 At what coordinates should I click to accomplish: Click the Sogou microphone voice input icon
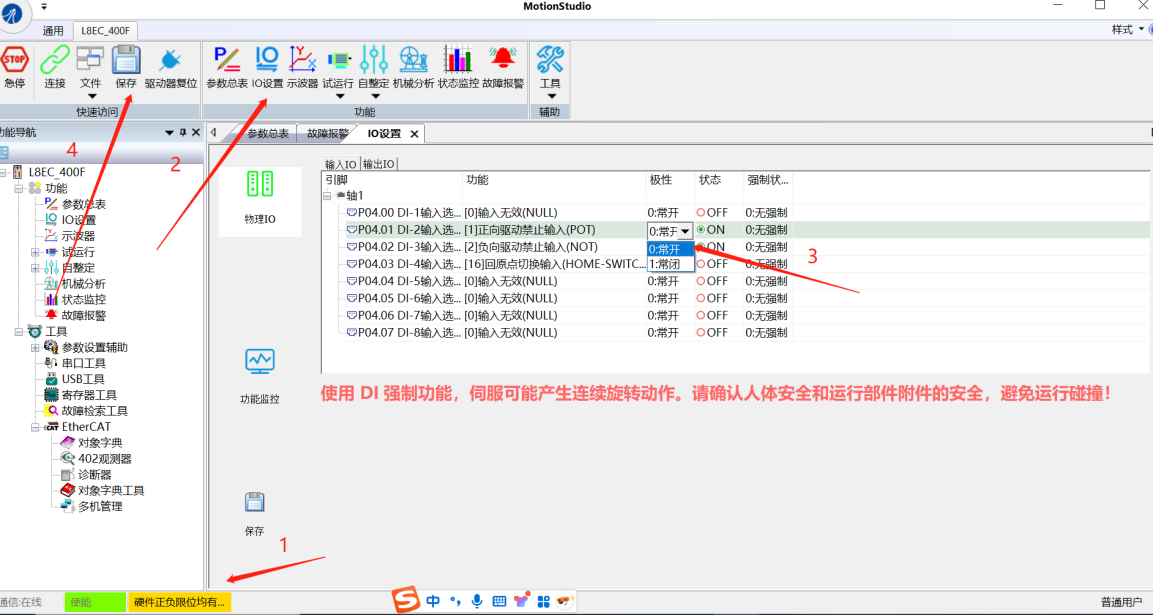477,601
